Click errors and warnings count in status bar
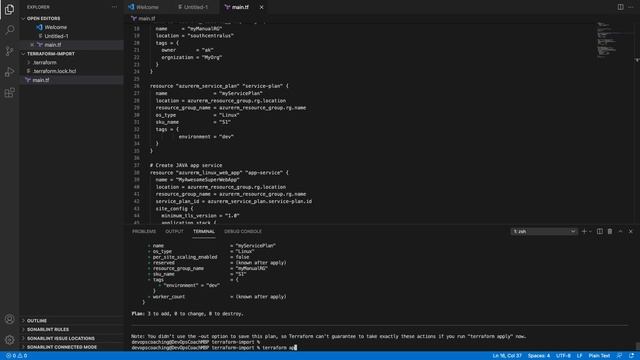 coord(16,356)
